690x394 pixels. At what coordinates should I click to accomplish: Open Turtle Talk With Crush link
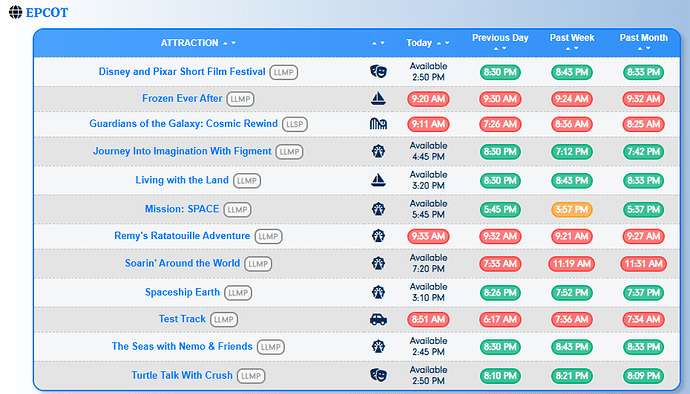(x=182, y=375)
